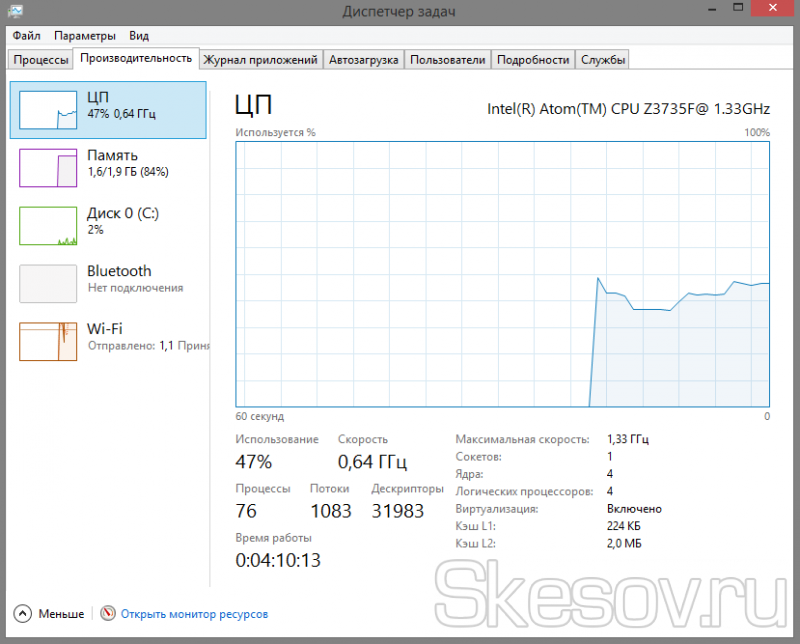Open the Диск 0 (C:) graph thumbnail

coord(48,226)
